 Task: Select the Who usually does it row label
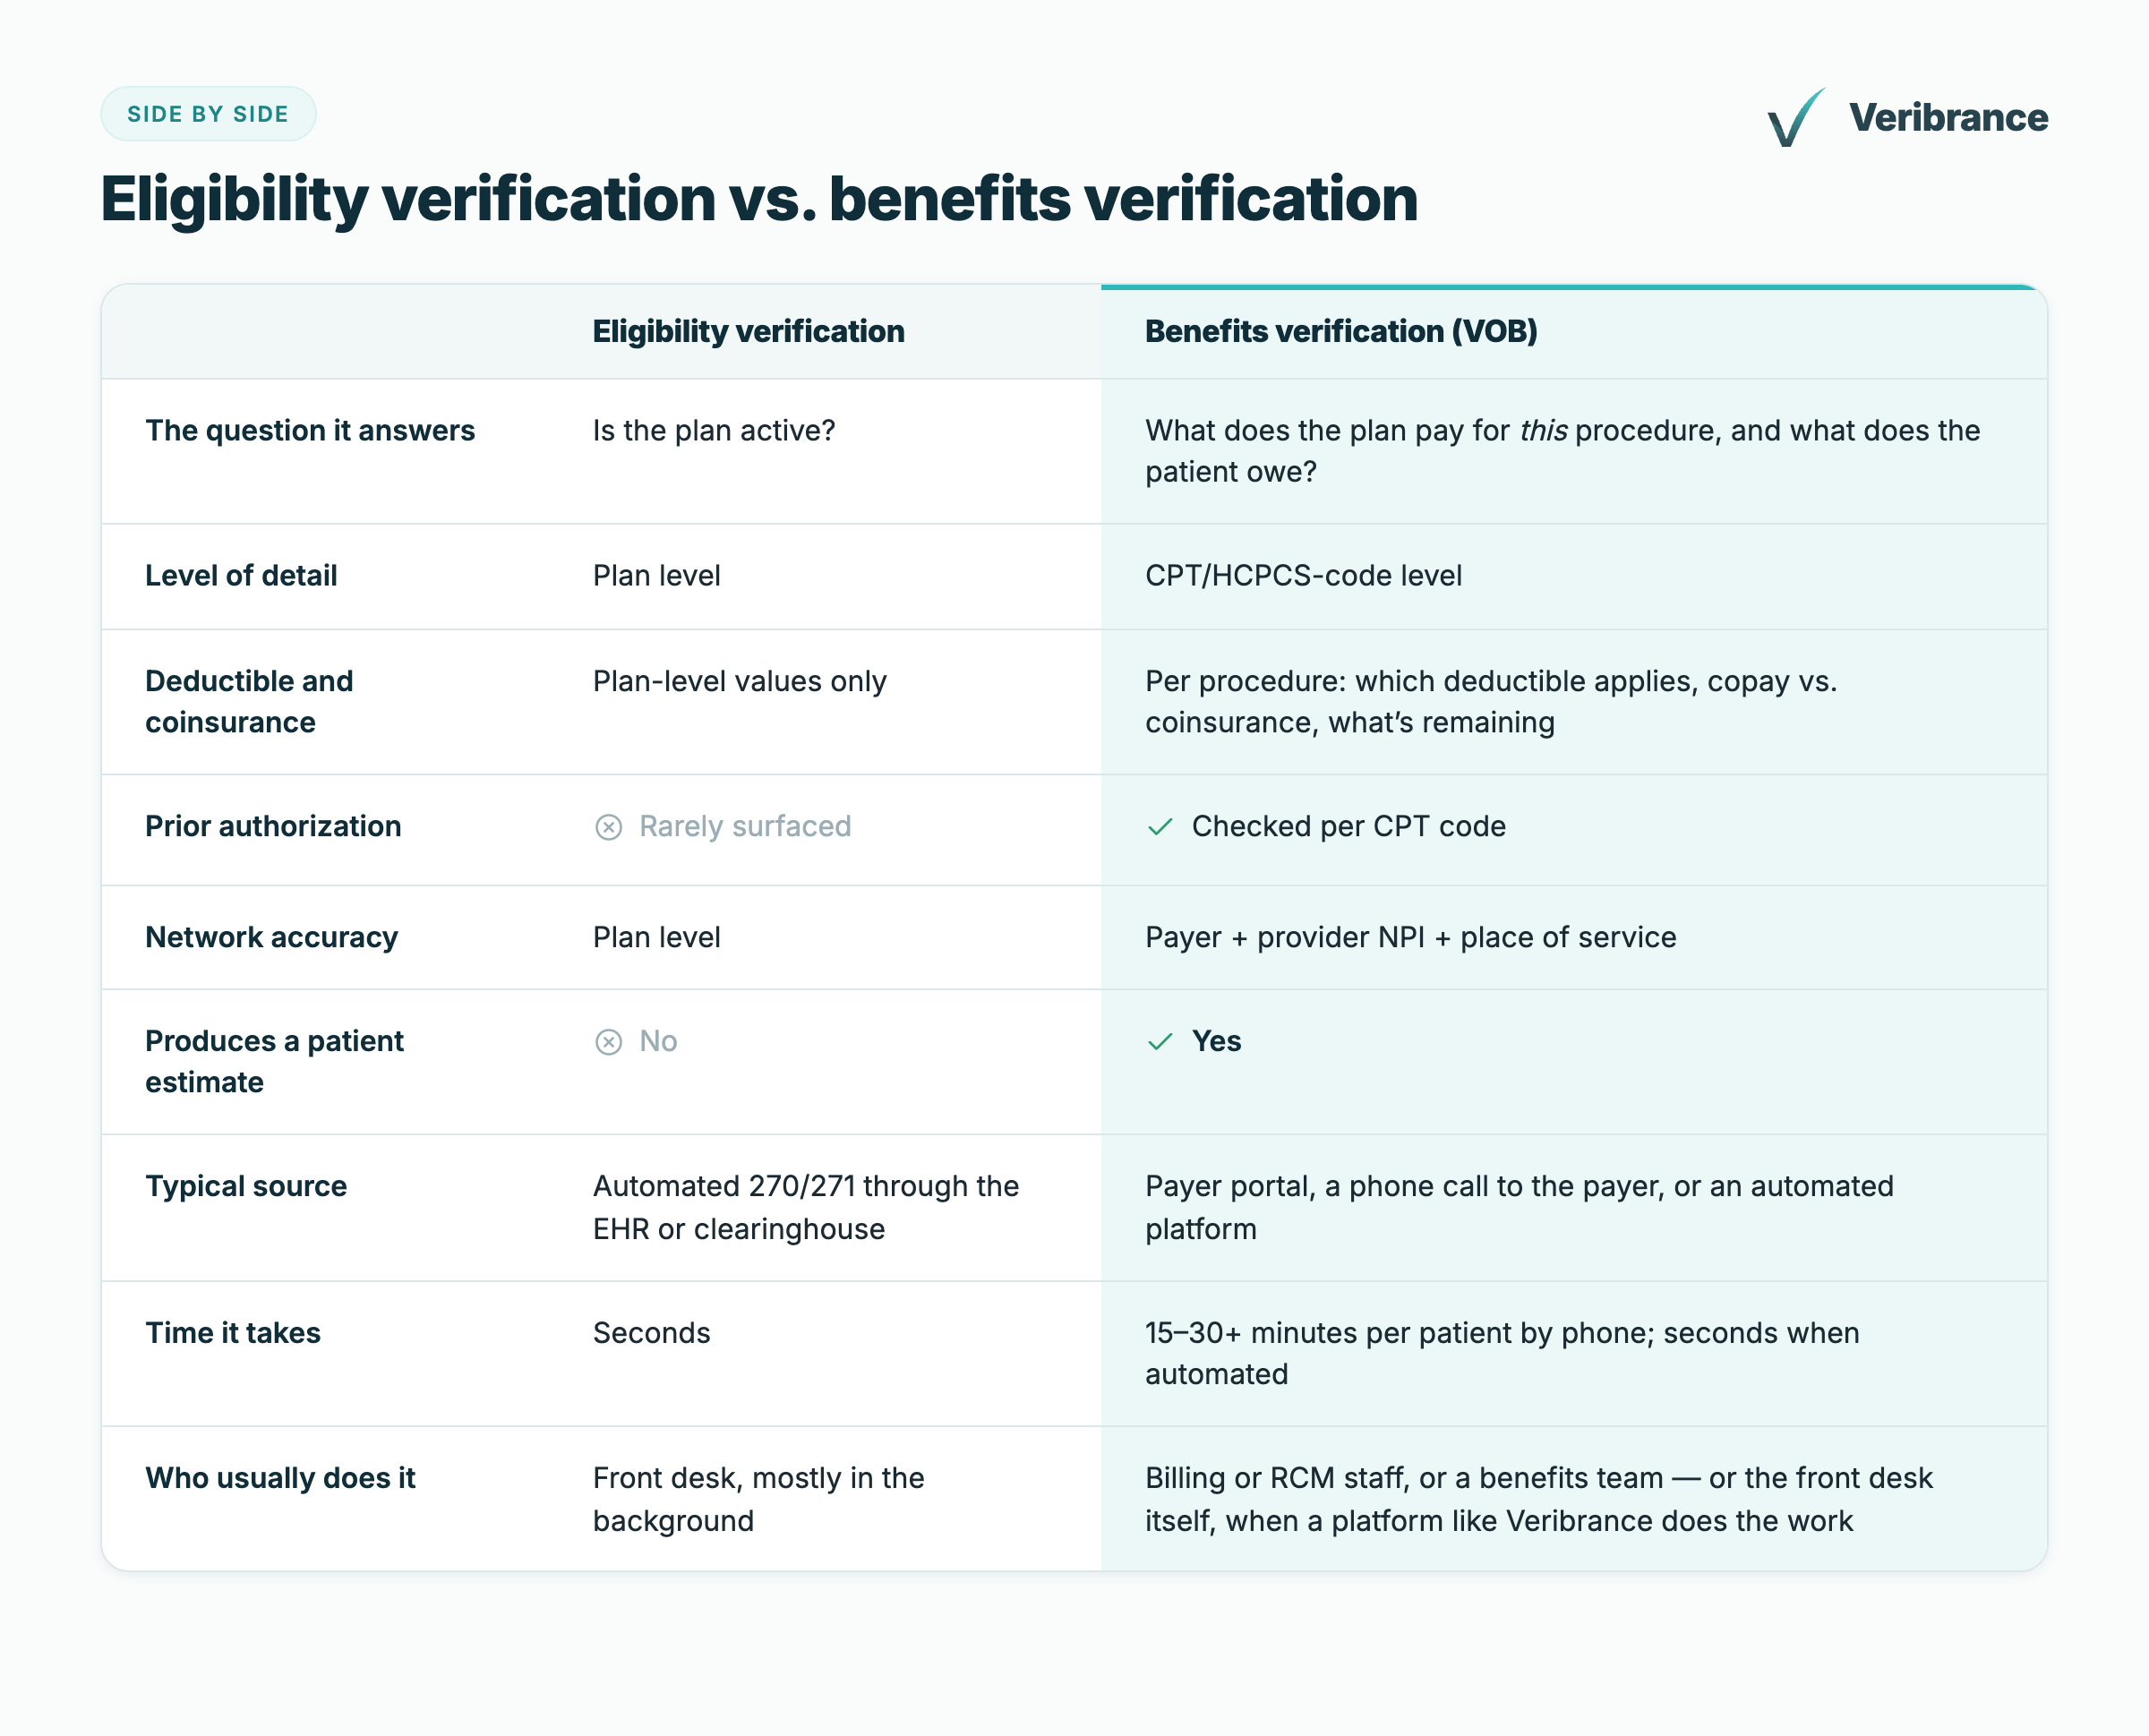[x=280, y=1479]
